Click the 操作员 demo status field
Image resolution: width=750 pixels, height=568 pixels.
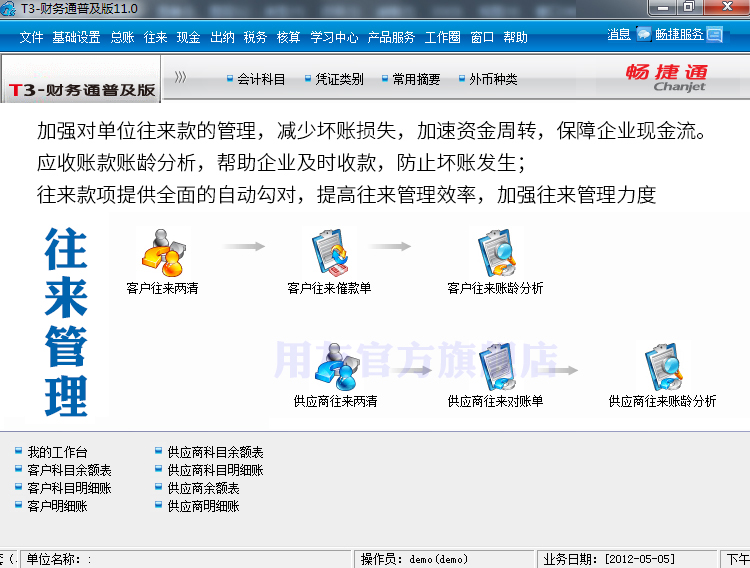(x=443, y=559)
